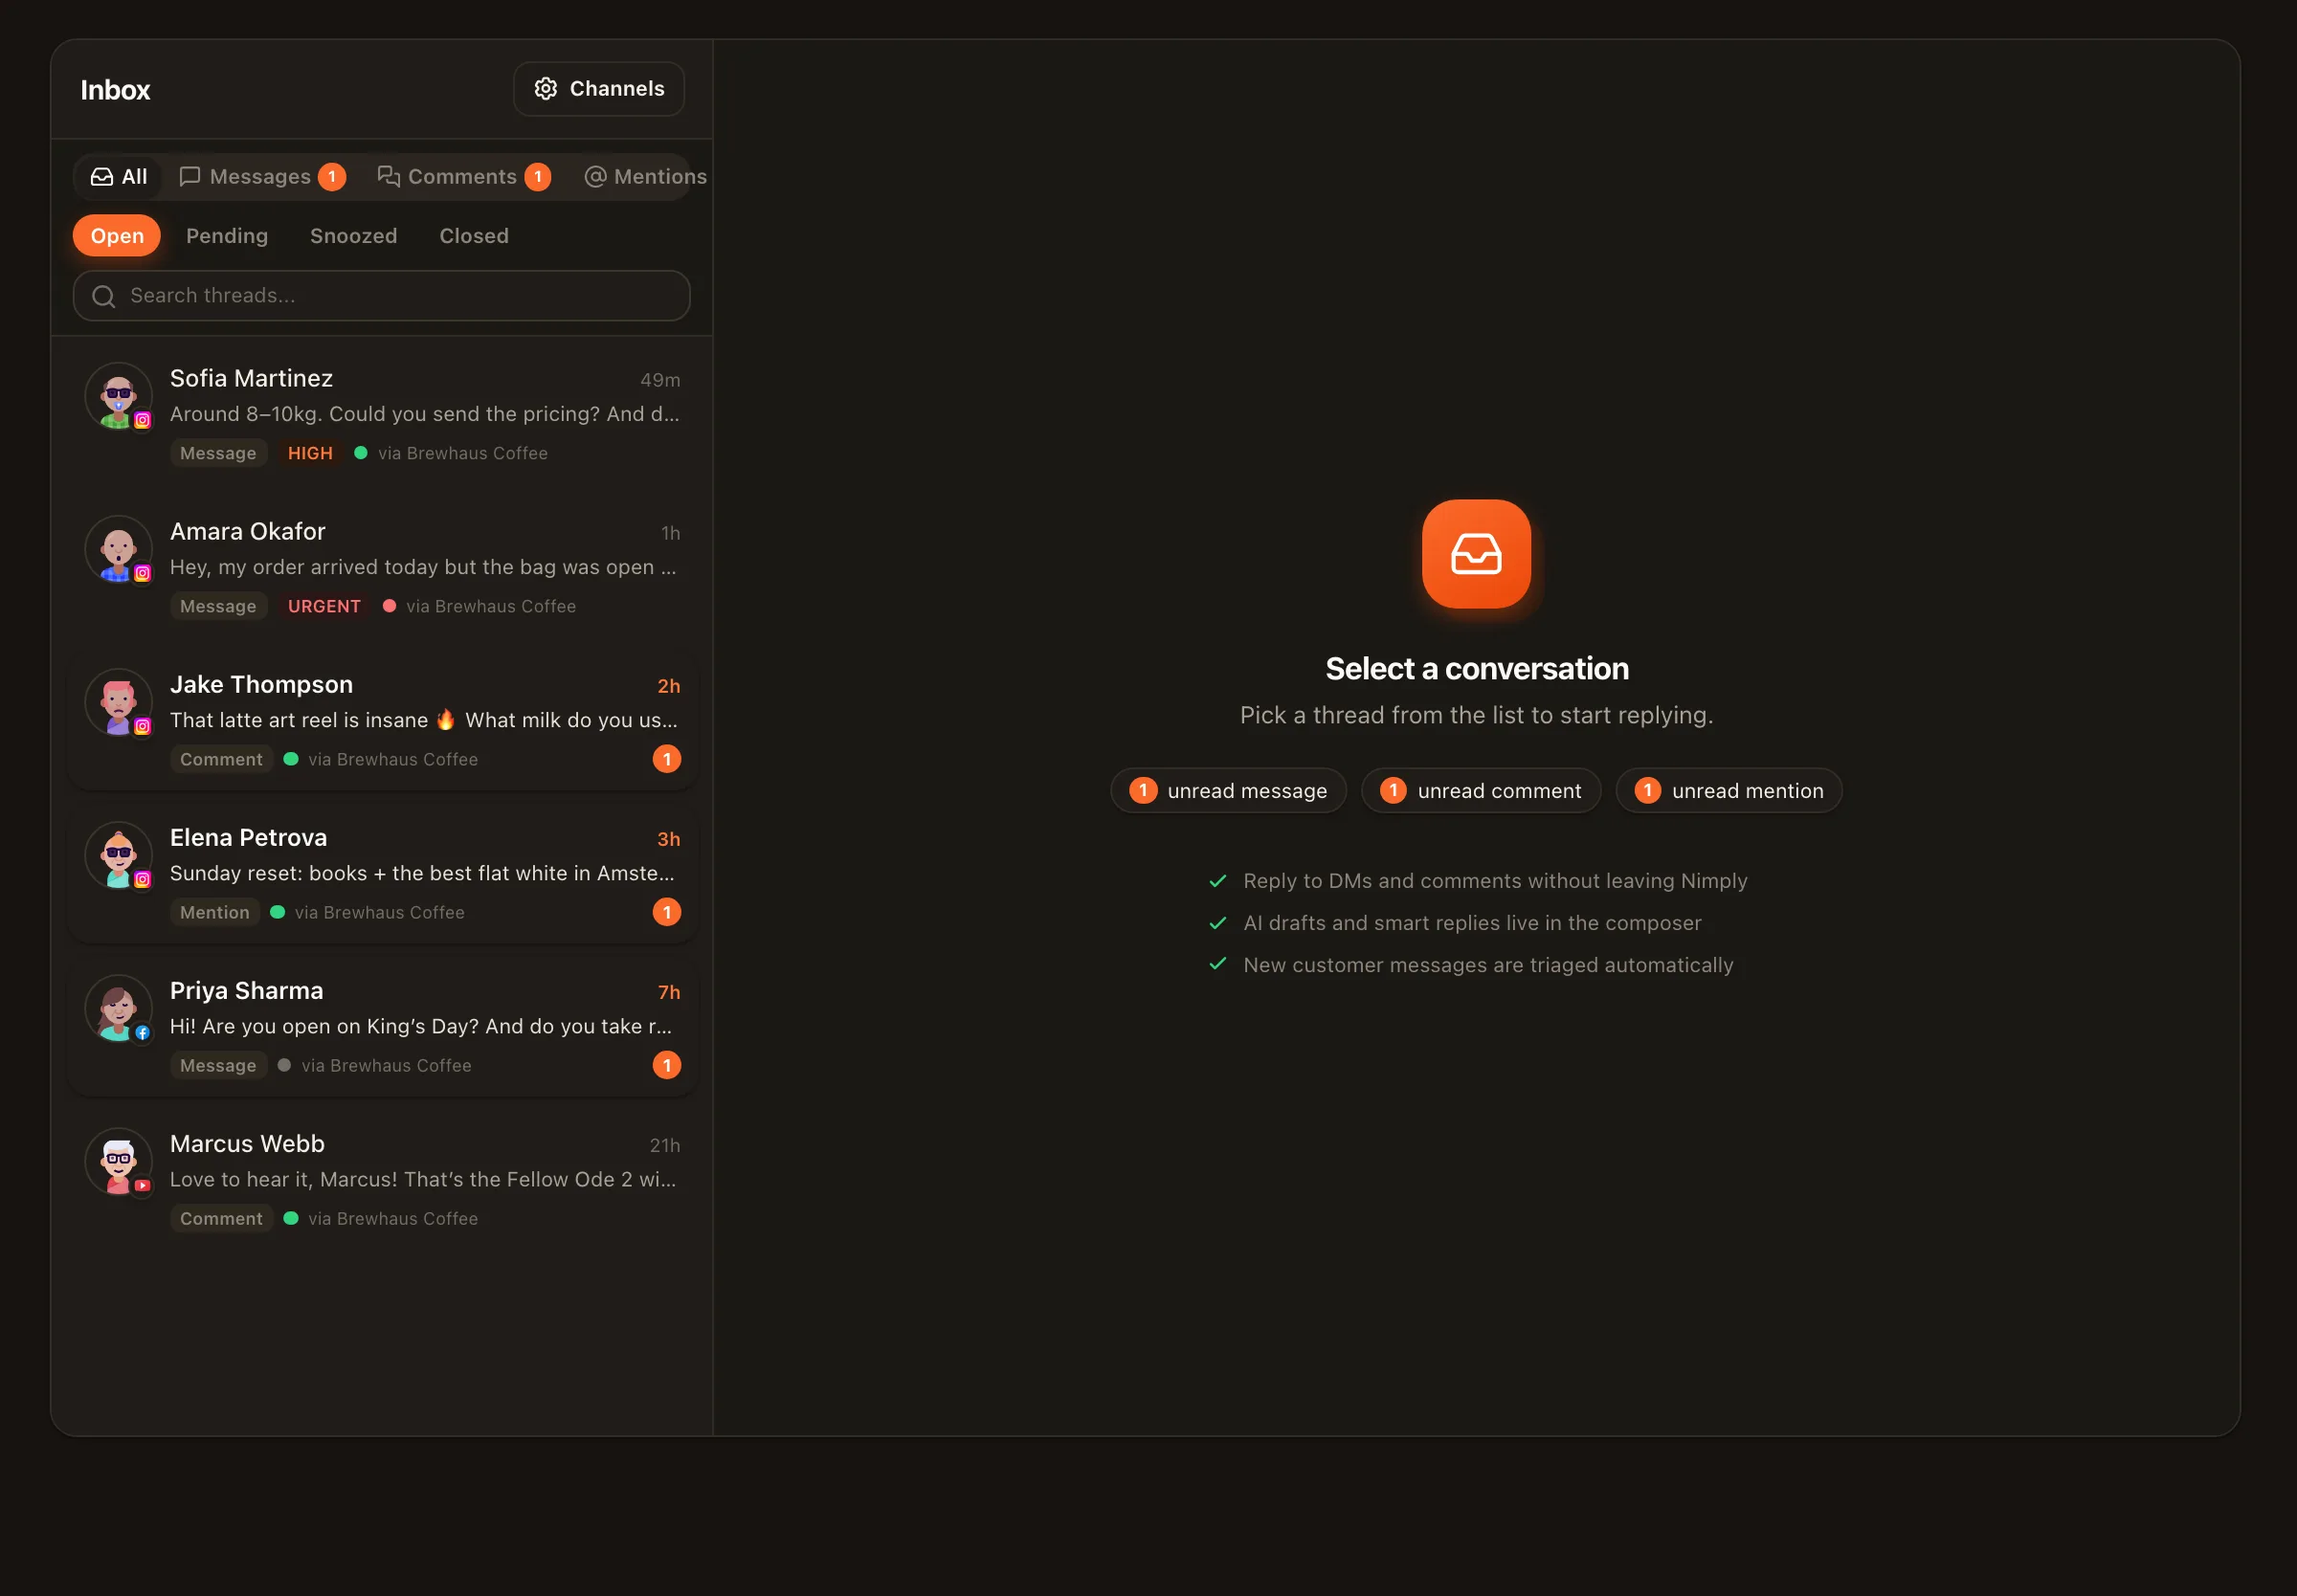Show Snoozed threads
2297x1596 pixels.
pos(353,236)
